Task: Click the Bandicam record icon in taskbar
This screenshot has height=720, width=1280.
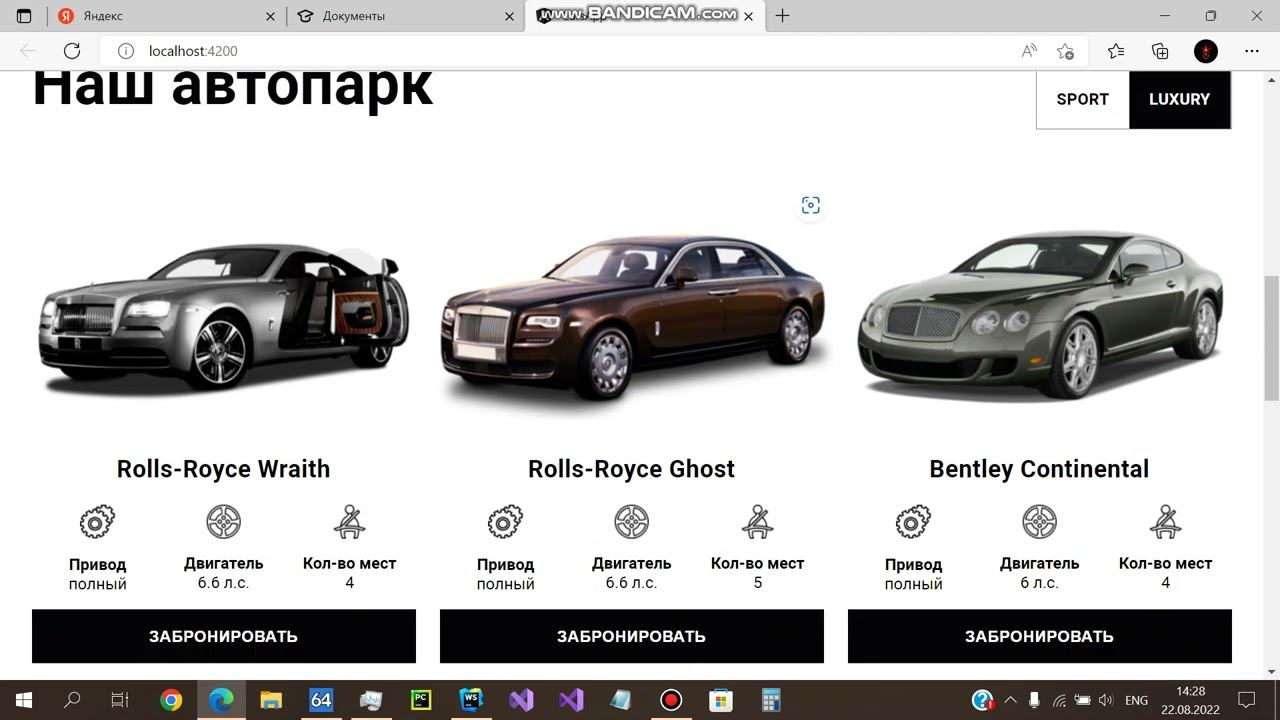Action: [671, 700]
